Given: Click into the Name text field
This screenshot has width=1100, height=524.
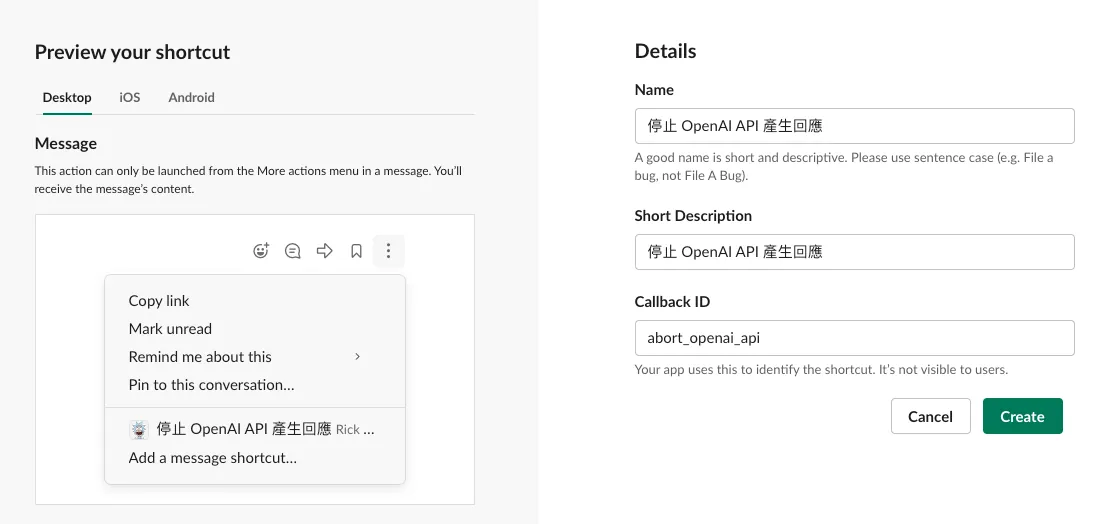Looking at the screenshot, I should tap(854, 126).
